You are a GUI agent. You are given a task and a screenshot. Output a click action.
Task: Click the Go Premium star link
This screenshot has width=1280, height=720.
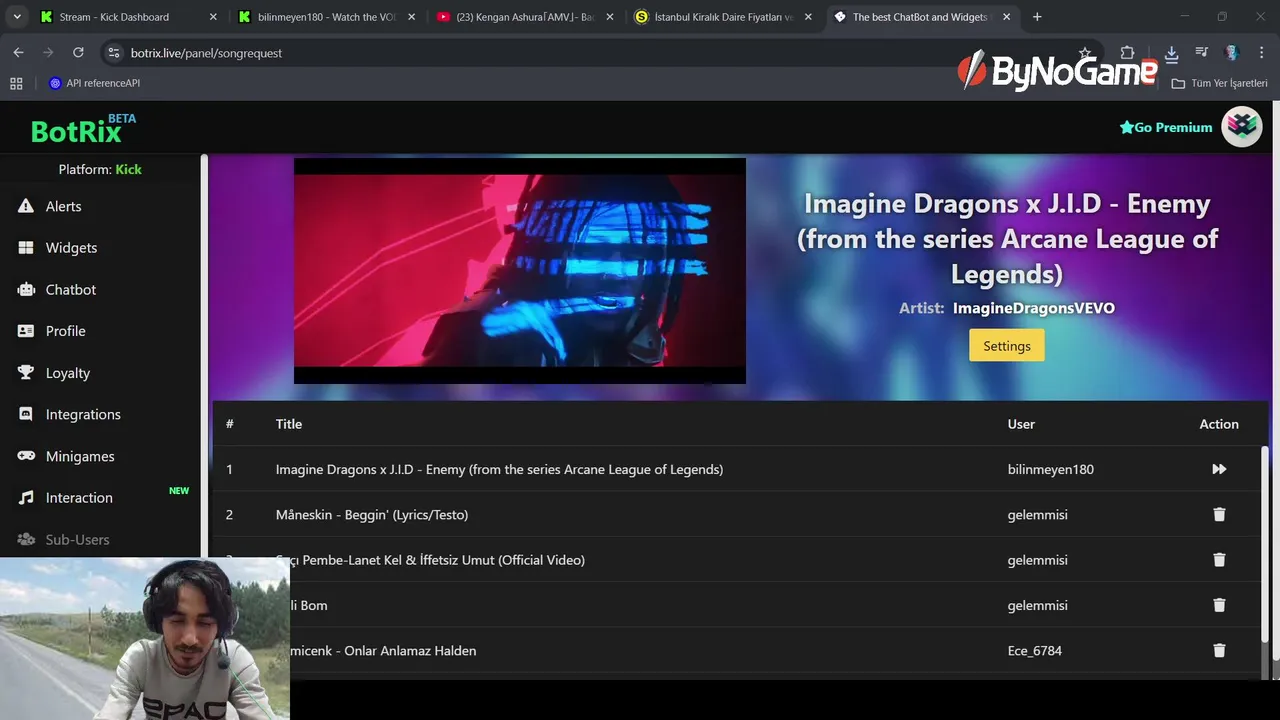(x=1166, y=127)
